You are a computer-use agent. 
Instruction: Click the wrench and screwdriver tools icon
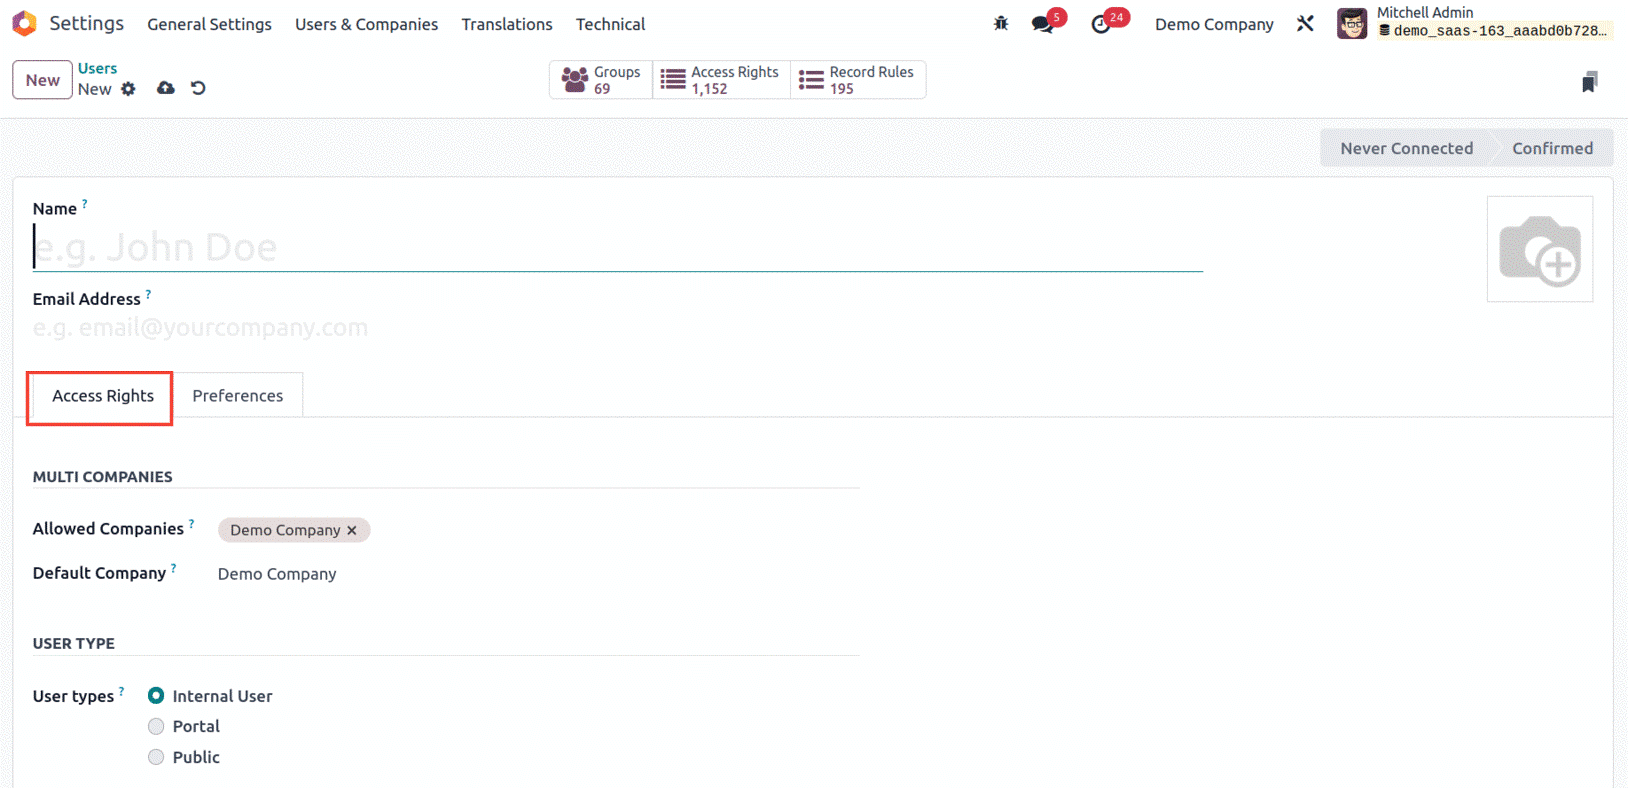pyautogui.click(x=1305, y=23)
